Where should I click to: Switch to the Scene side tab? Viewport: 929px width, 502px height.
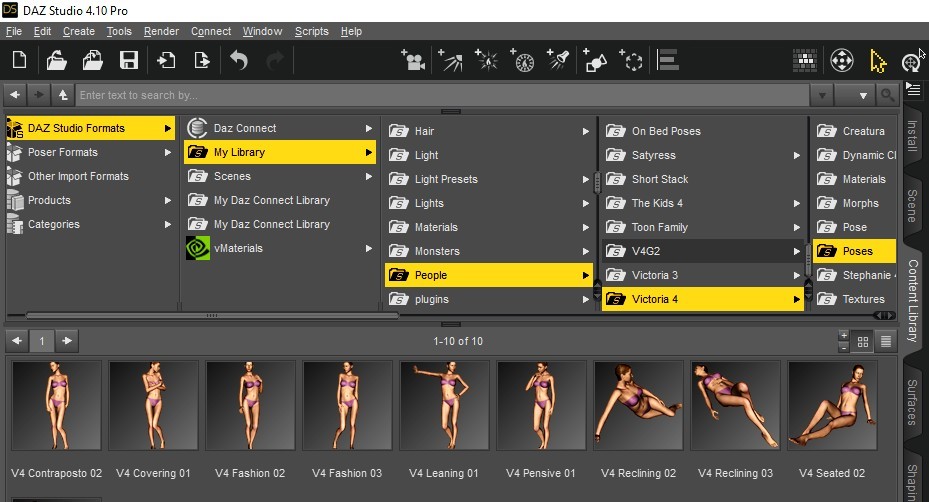click(912, 206)
